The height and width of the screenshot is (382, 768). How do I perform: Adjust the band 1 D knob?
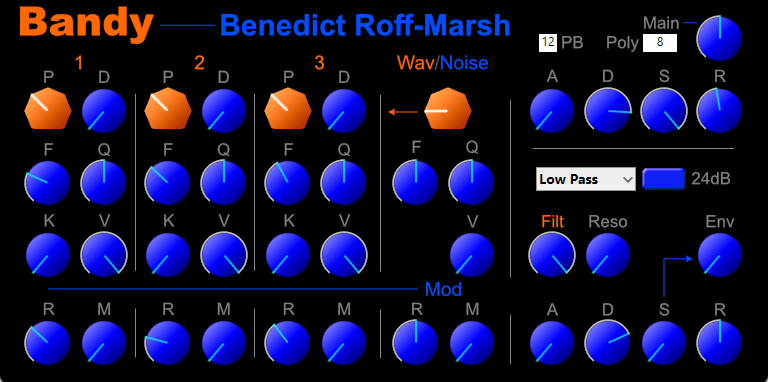(104, 111)
